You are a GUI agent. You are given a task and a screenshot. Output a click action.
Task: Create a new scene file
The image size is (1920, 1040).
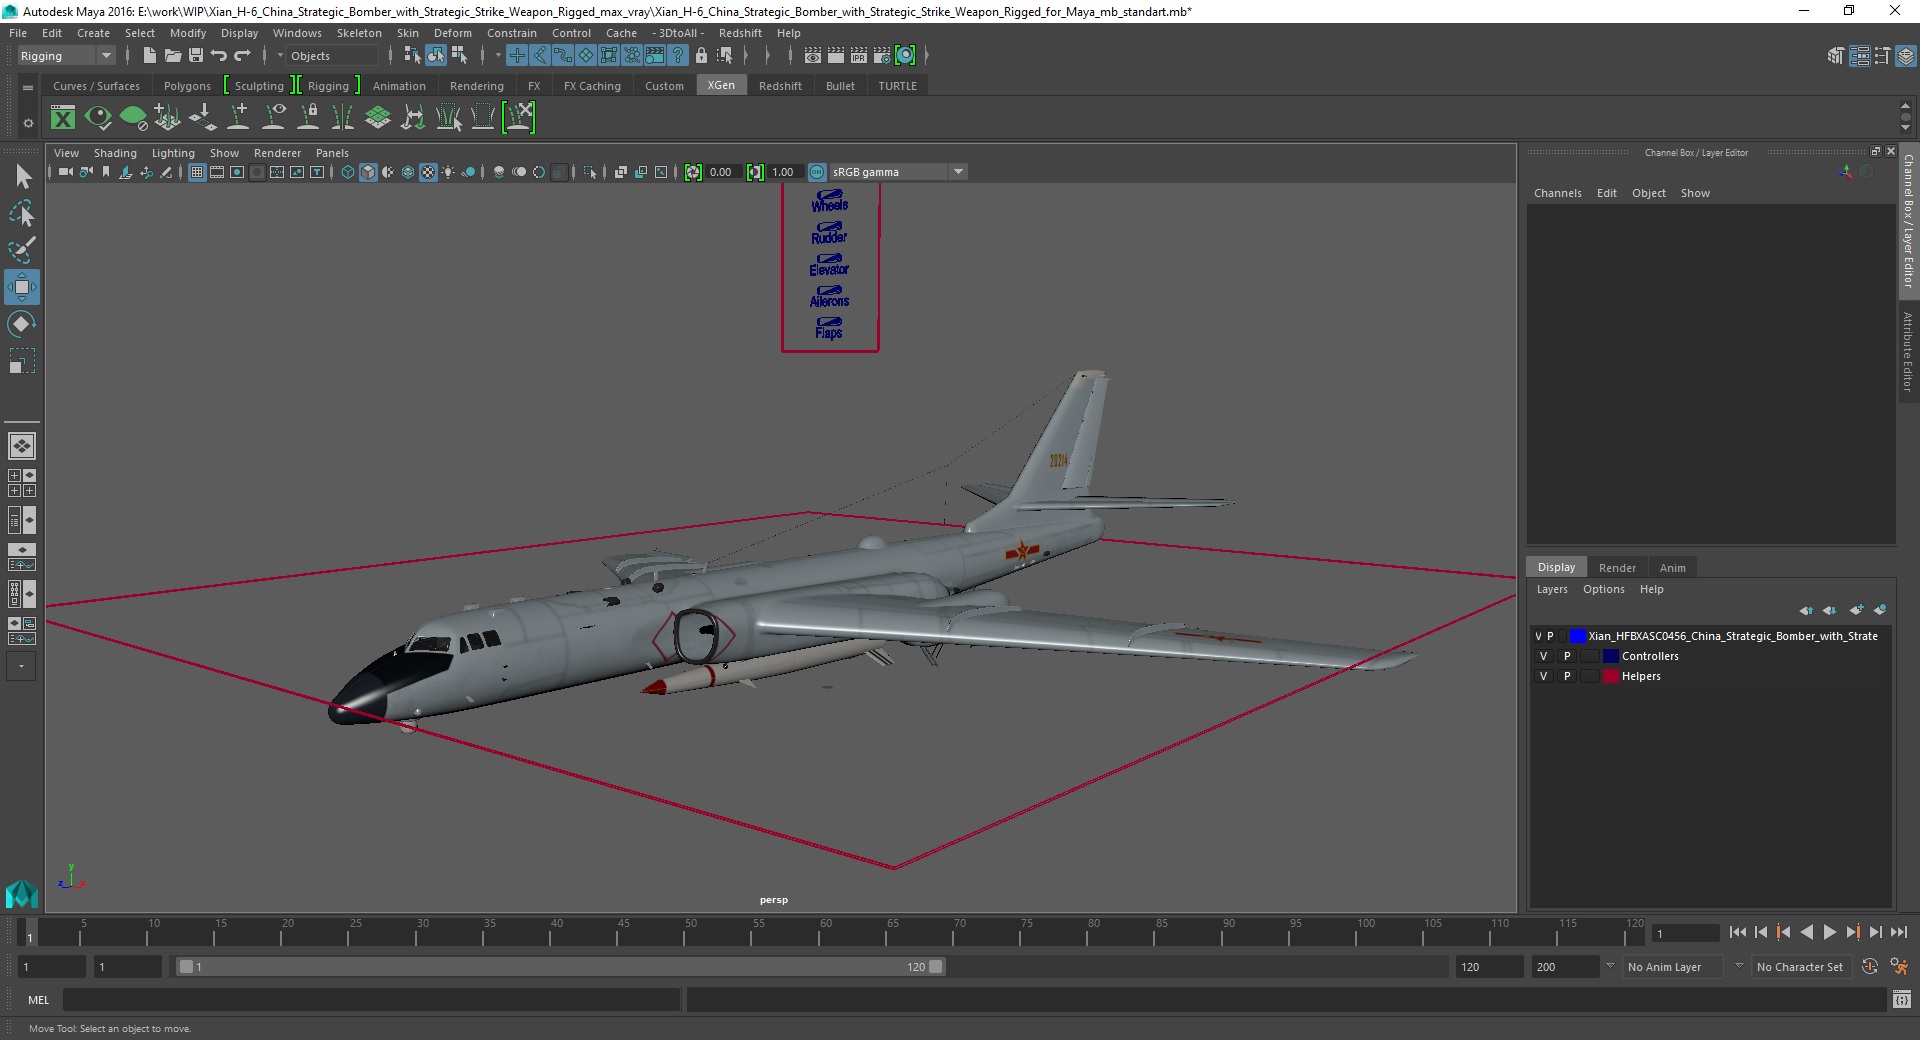[149, 56]
